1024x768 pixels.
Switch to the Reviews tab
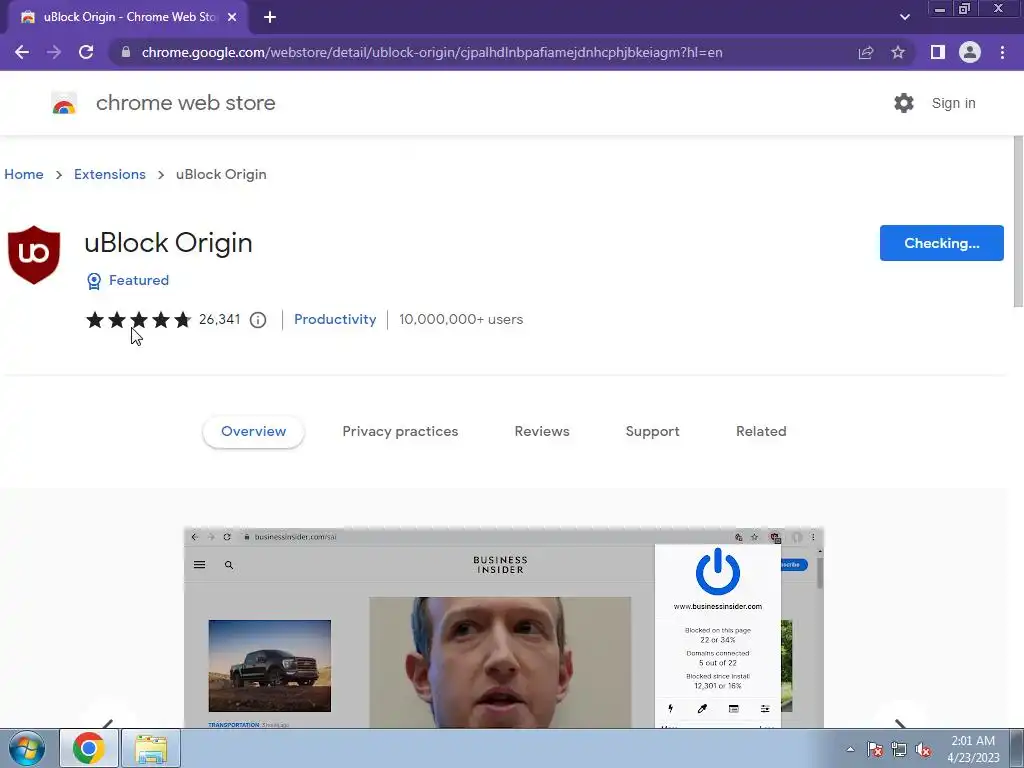542,432
